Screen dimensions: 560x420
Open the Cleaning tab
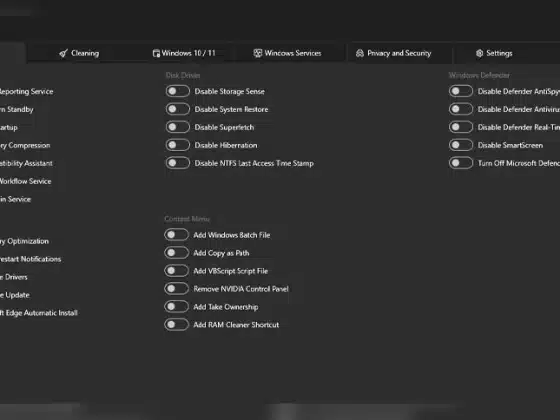[79, 53]
